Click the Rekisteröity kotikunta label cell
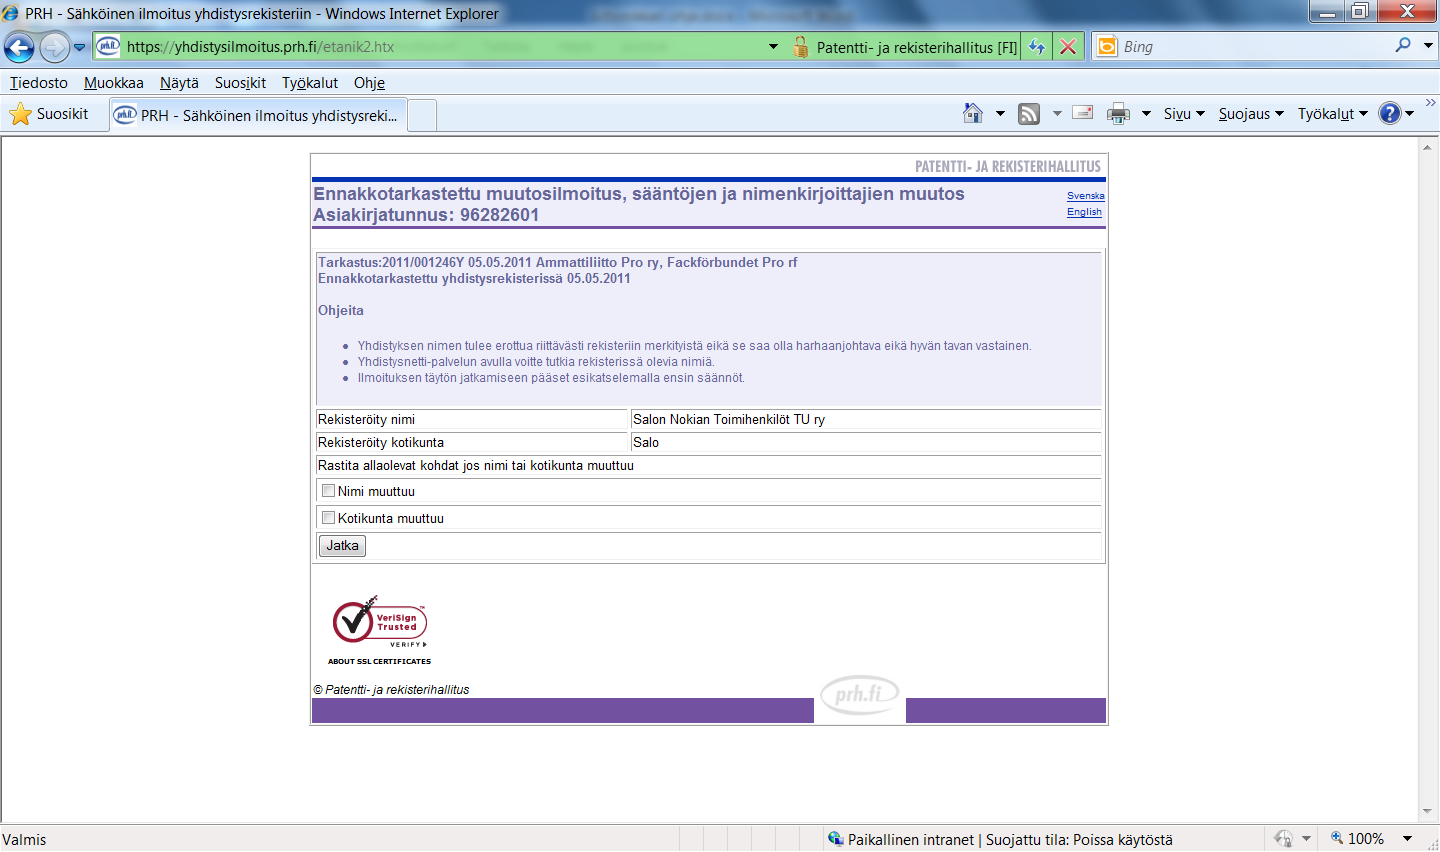 (x=472, y=443)
